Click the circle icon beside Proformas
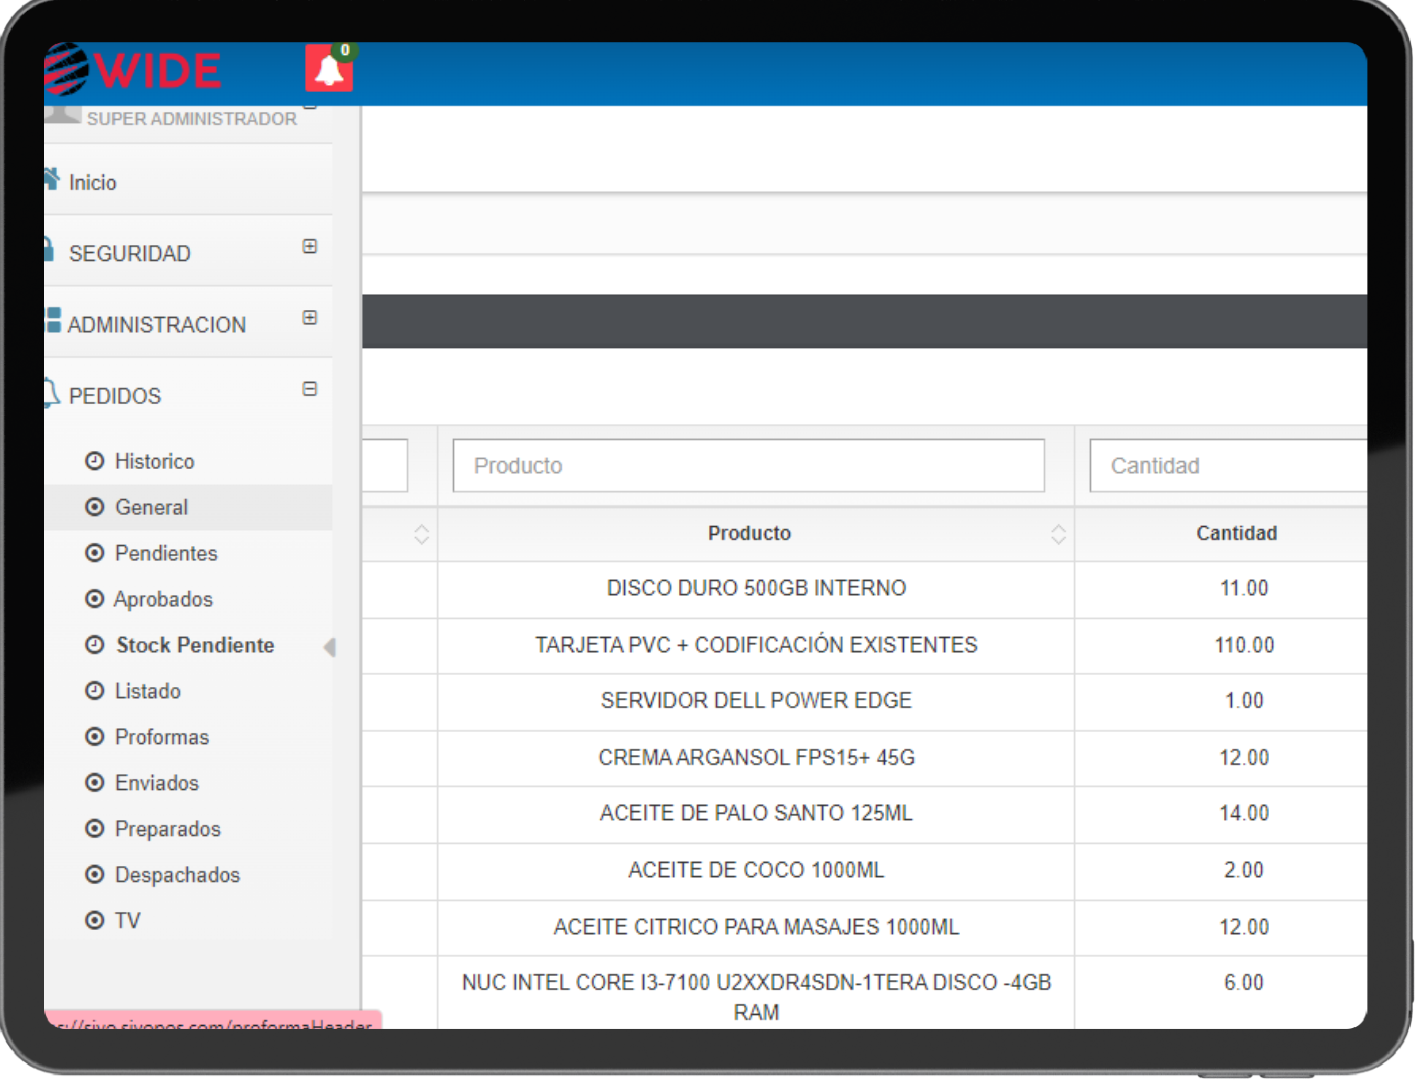Image resolution: width=1417 pixels, height=1080 pixels. pyautogui.click(x=95, y=737)
